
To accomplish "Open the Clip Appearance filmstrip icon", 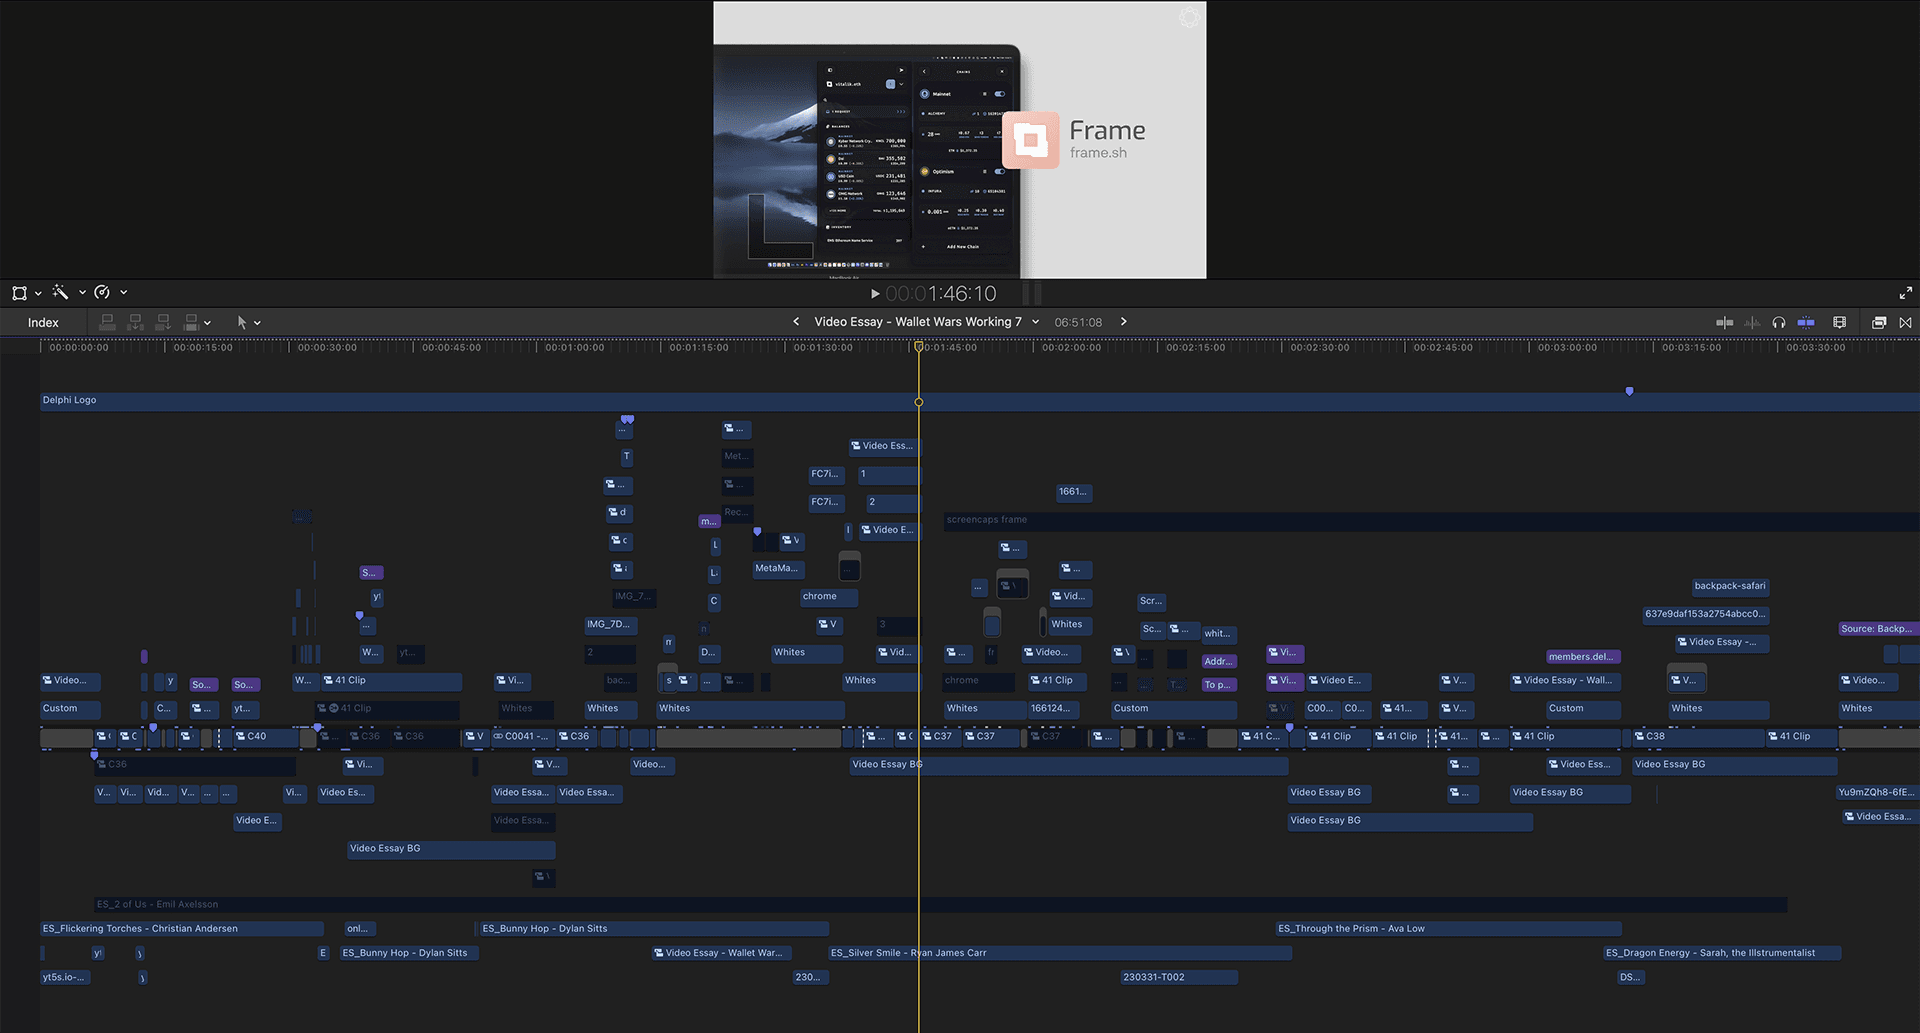I will pyautogui.click(x=1839, y=322).
